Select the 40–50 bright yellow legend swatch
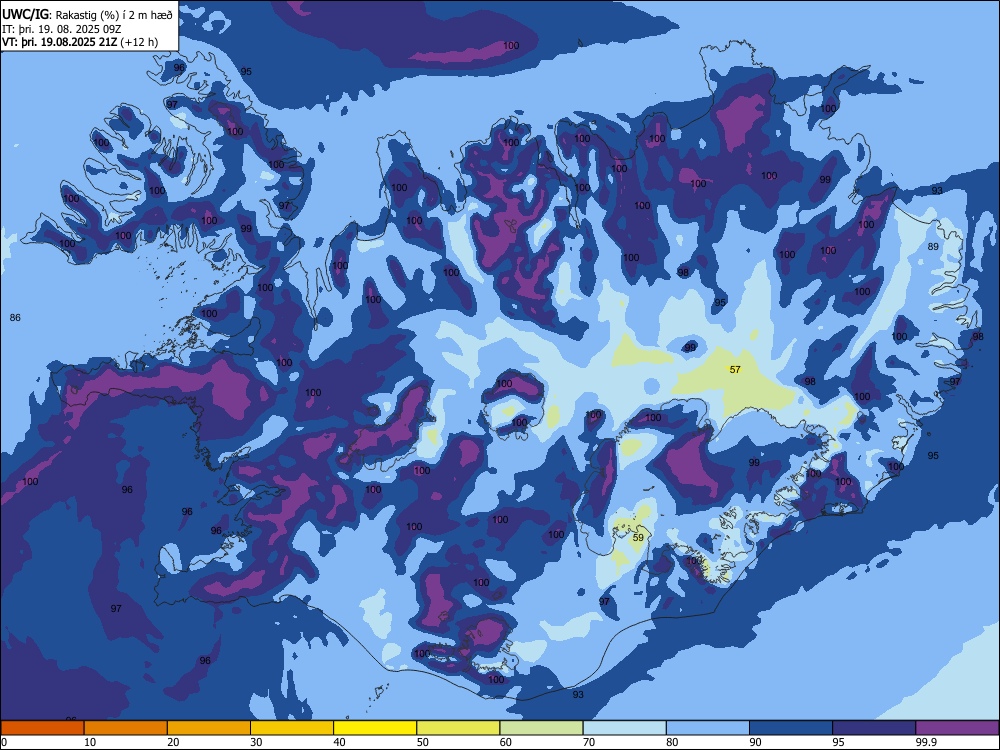 (x=375, y=728)
